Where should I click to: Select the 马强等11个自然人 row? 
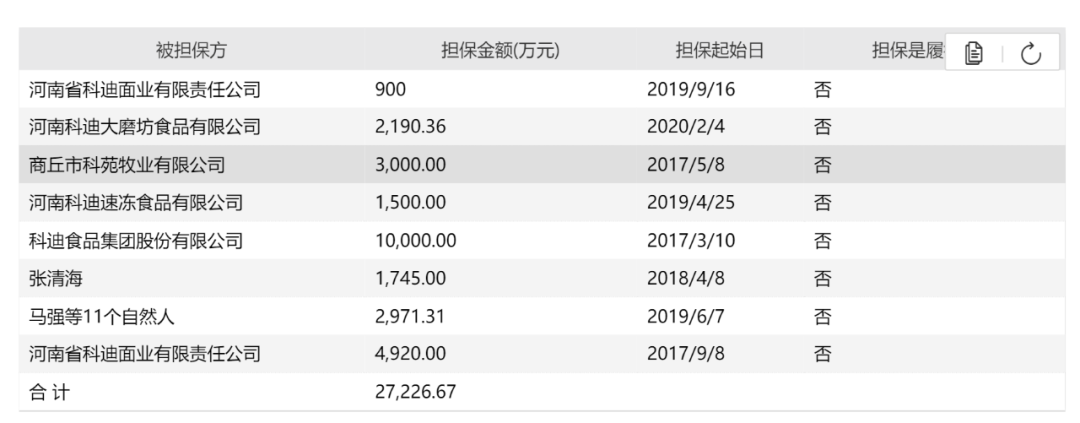(x=542, y=316)
